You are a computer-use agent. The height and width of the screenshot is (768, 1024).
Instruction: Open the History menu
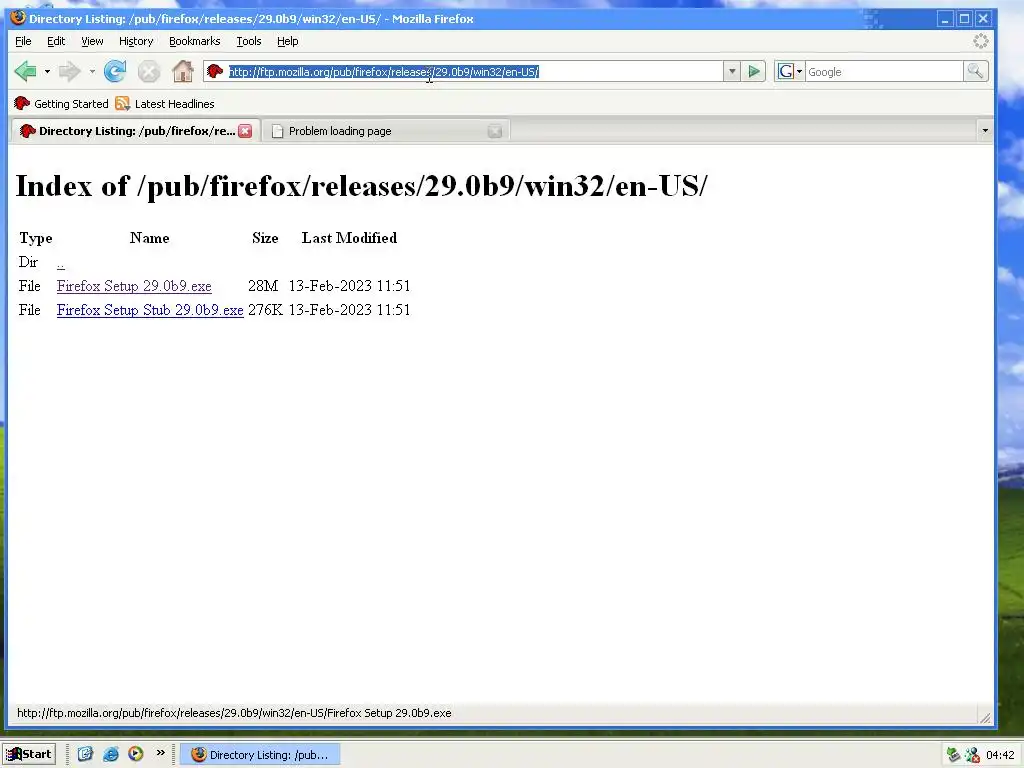click(x=136, y=41)
